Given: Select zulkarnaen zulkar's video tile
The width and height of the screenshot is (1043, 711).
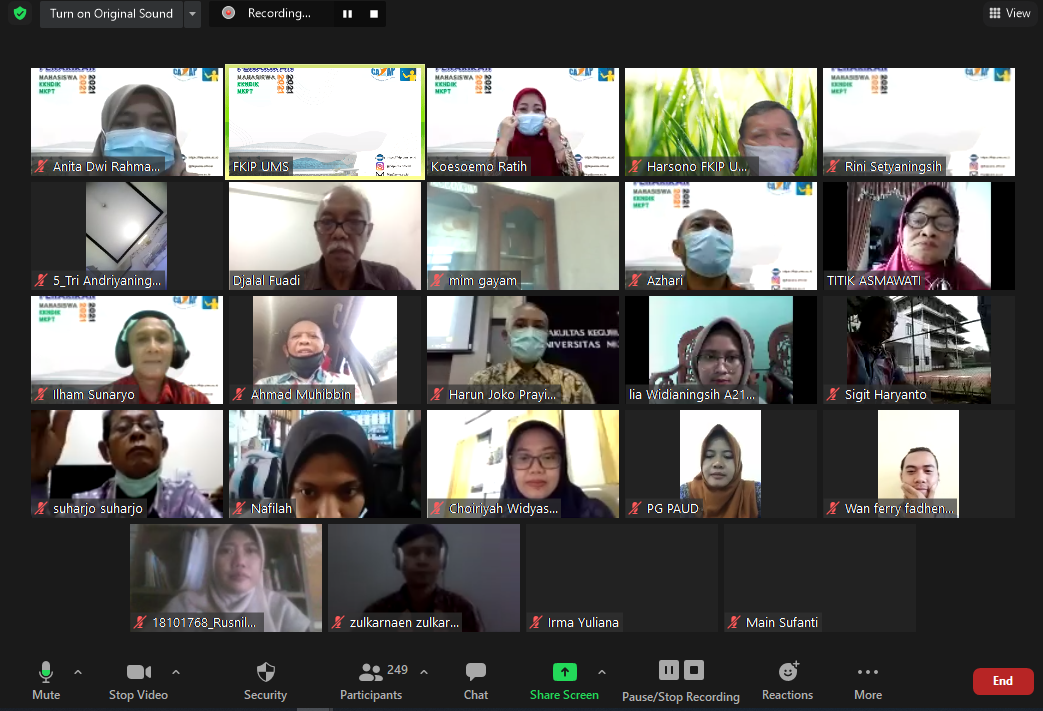Looking at the screenshot, I should click(424, 578).
